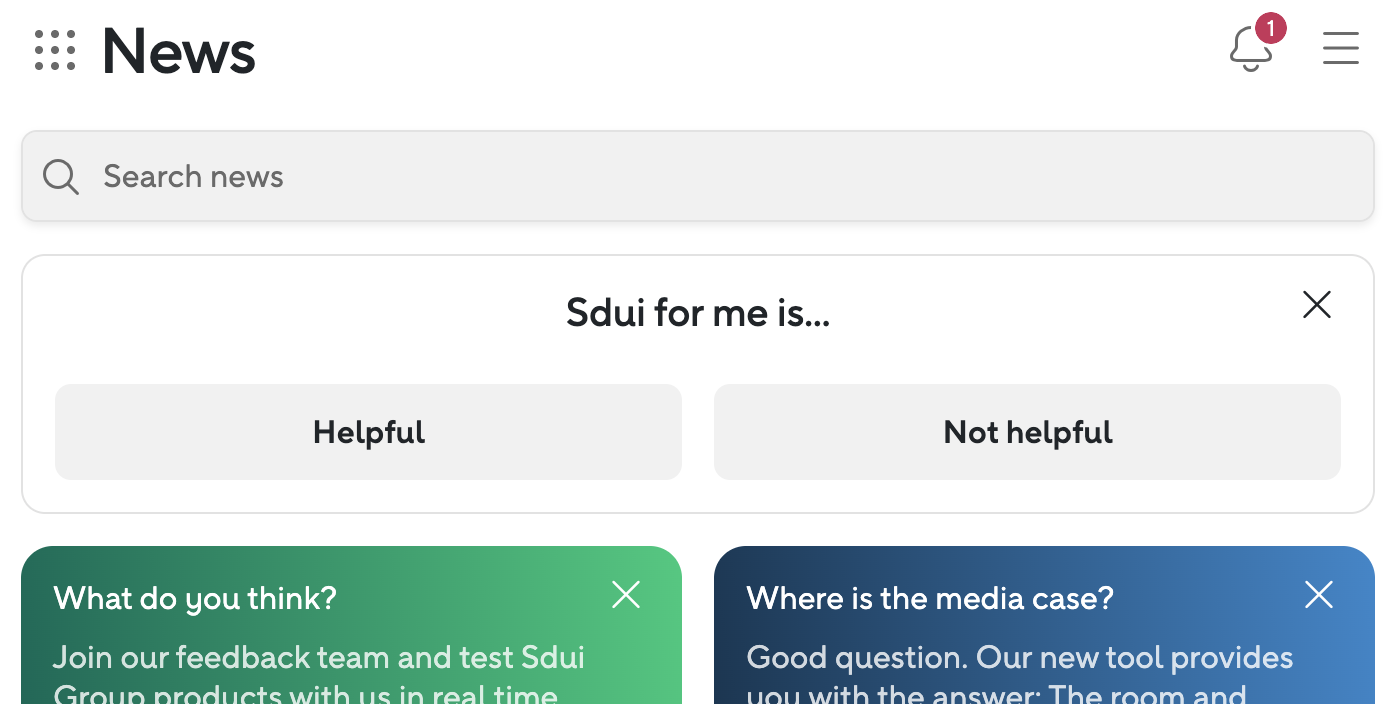Image resolution: width=1394 pixels, height=704 pixels.
Task: Choose the "Helpful" survey answer
Action: (x=368, y=432)
